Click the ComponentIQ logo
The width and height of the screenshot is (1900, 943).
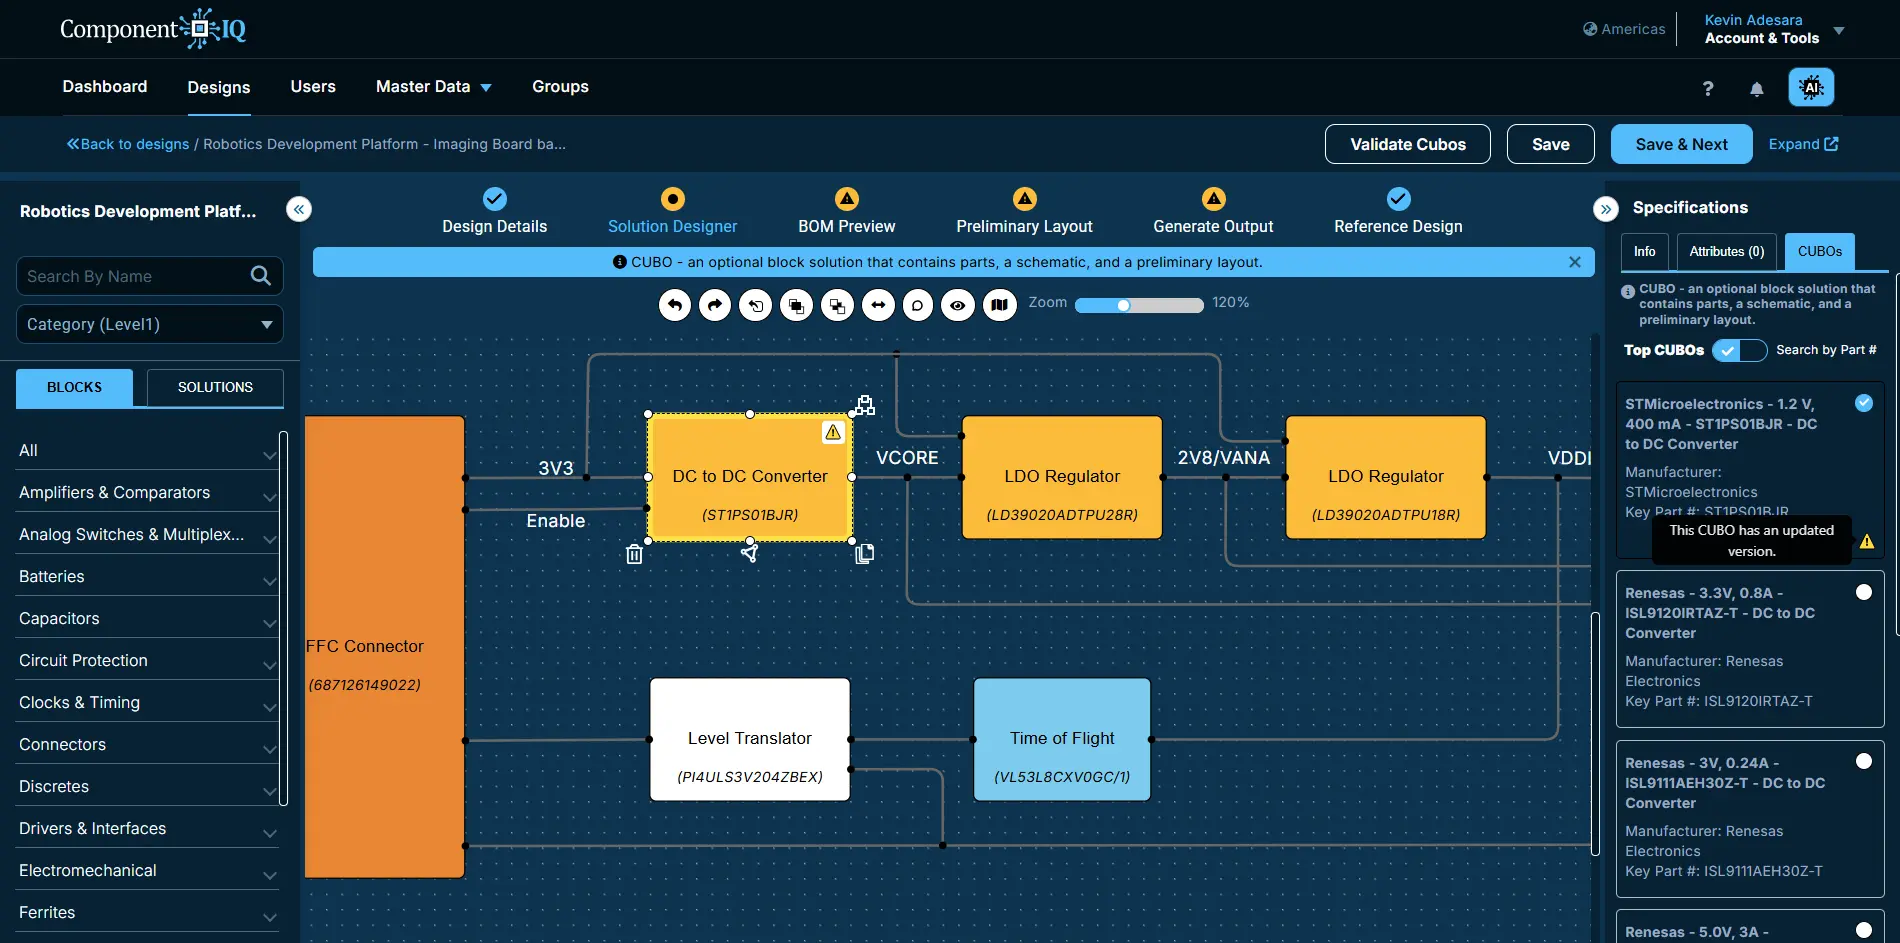click(153, 29)
